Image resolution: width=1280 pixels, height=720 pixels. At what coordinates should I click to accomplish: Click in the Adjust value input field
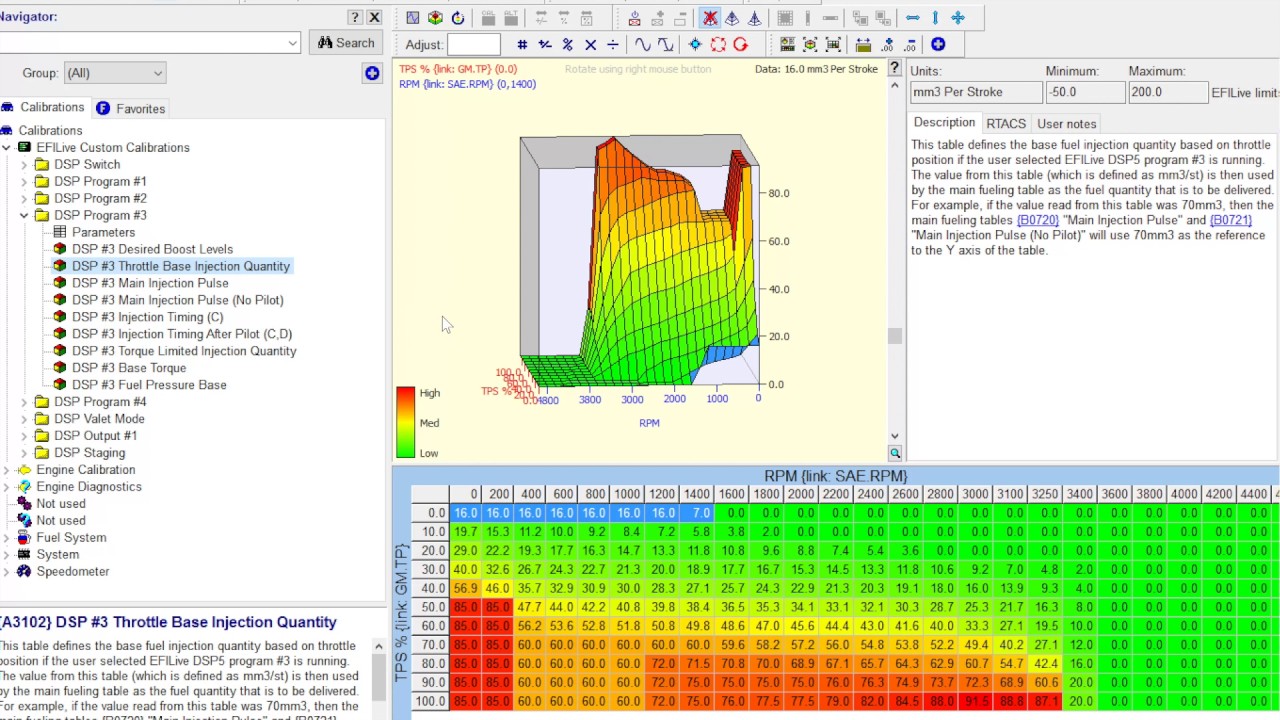click(474, 44)
